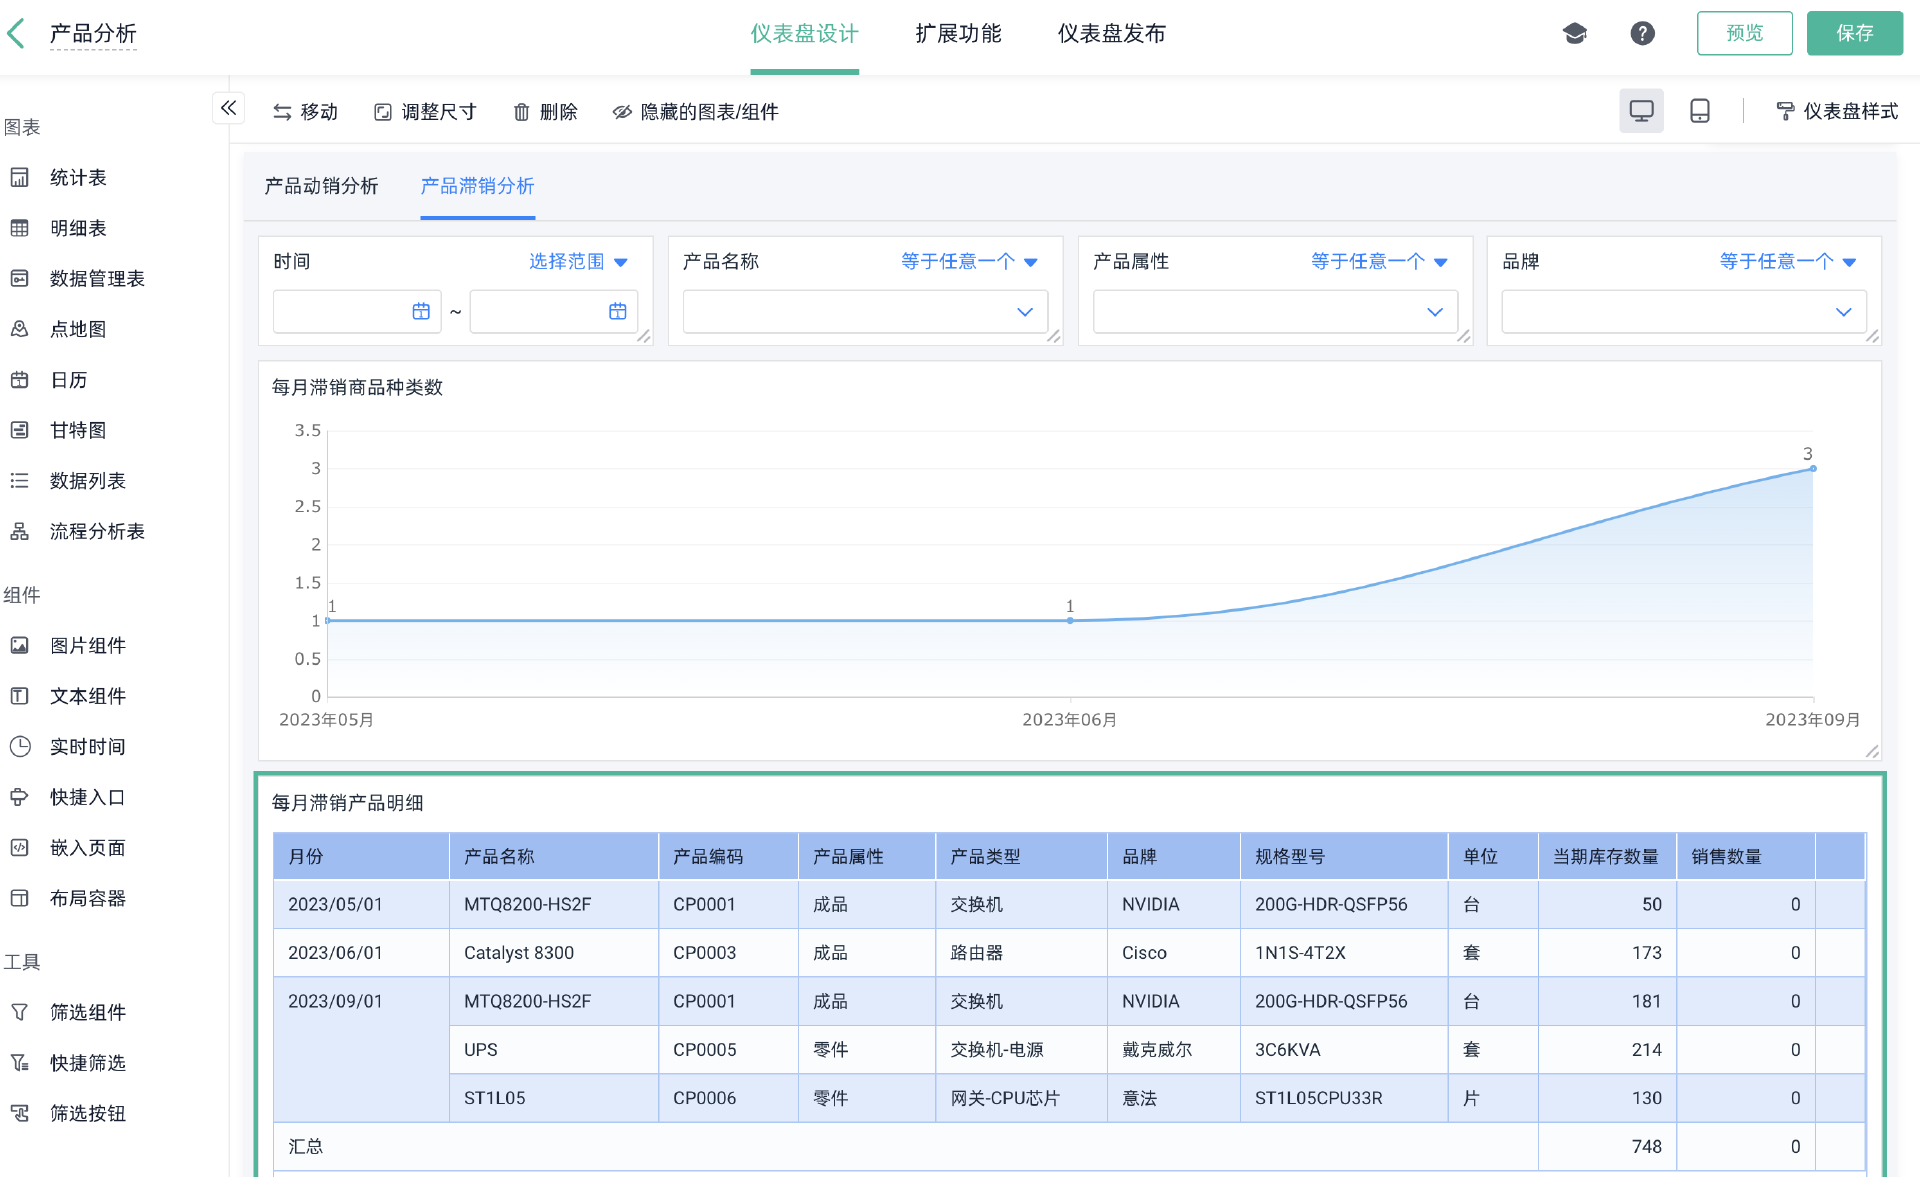Insert a 实时时间 component
1920x1177 pixels.
[87, 746]
